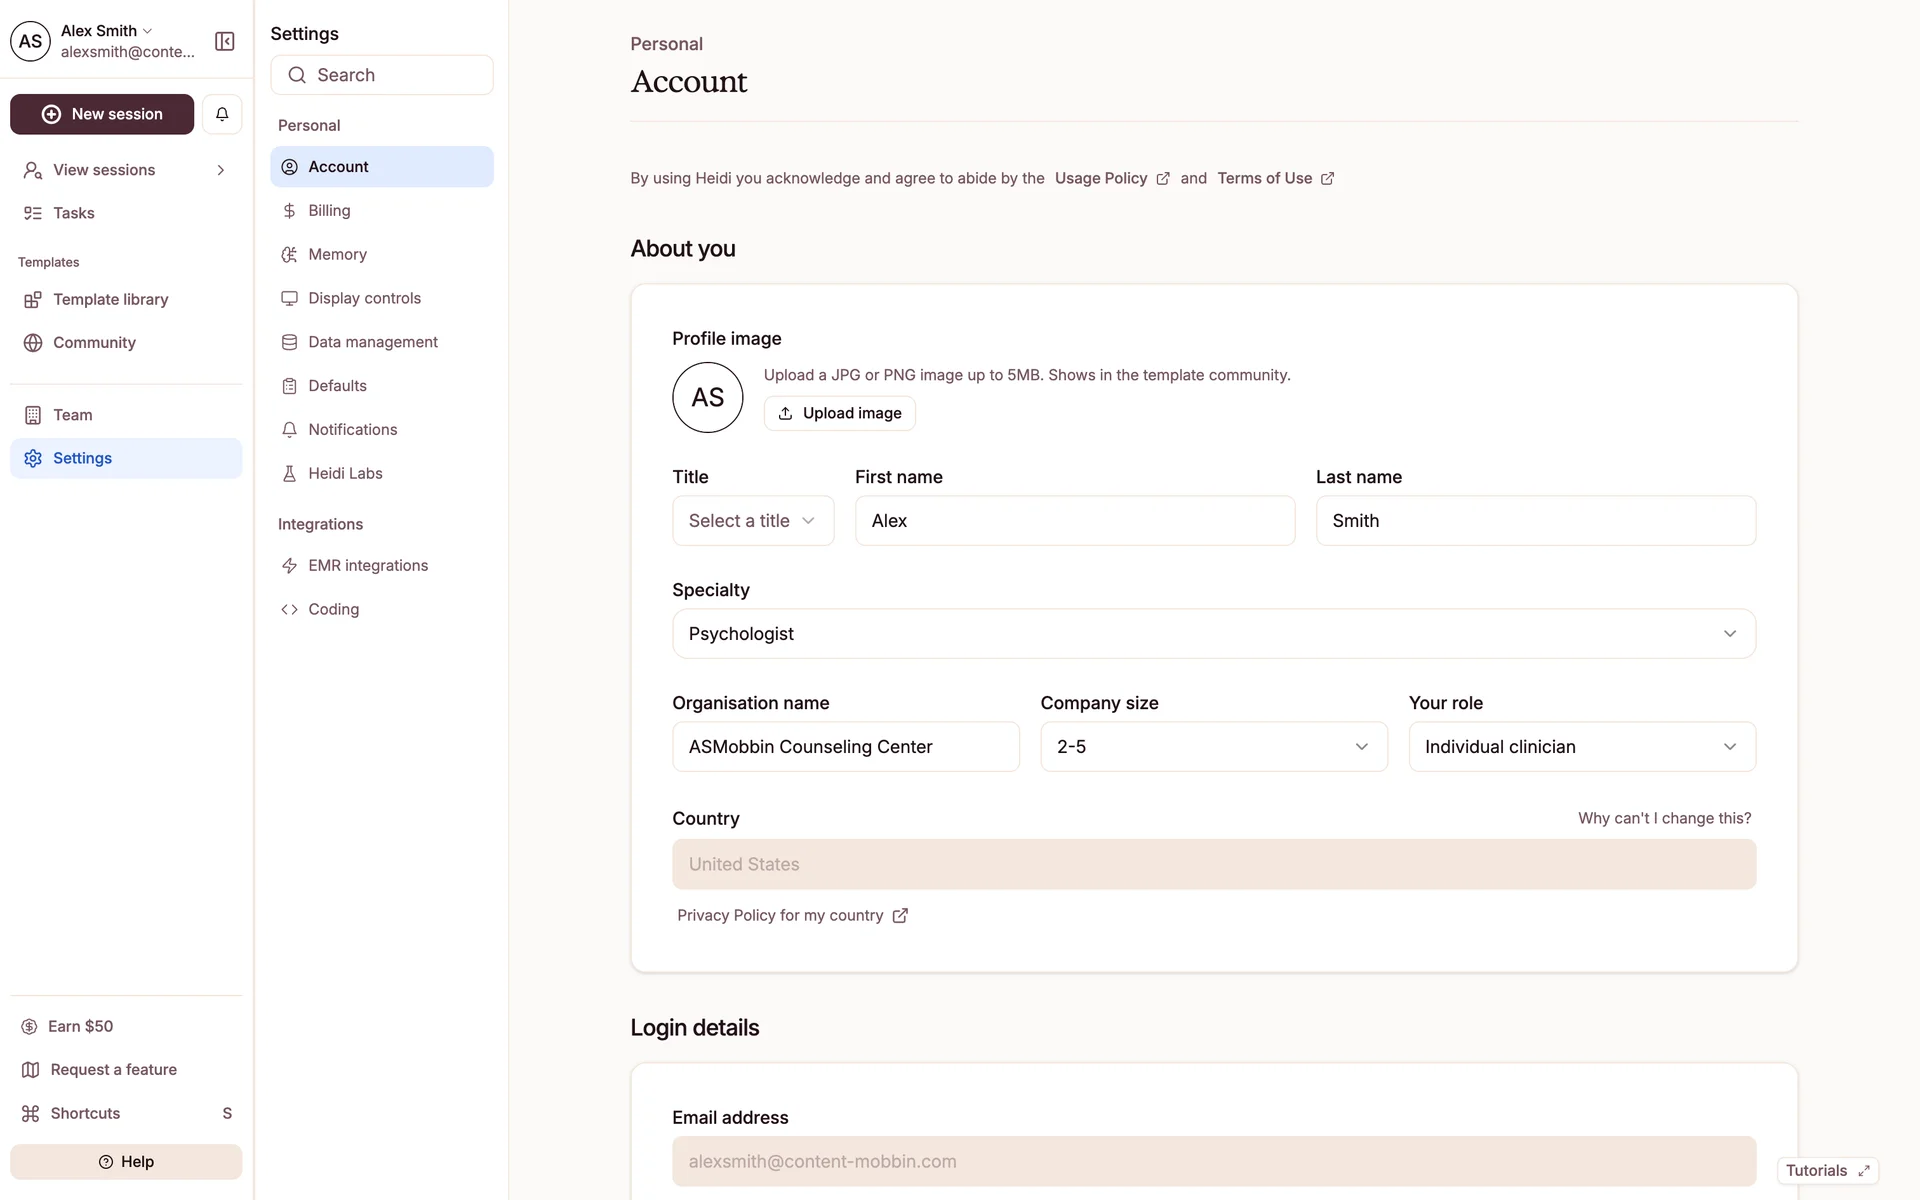Open Heidi Labs flask icon item
Screen dimensions: 1920x1200
345,473
